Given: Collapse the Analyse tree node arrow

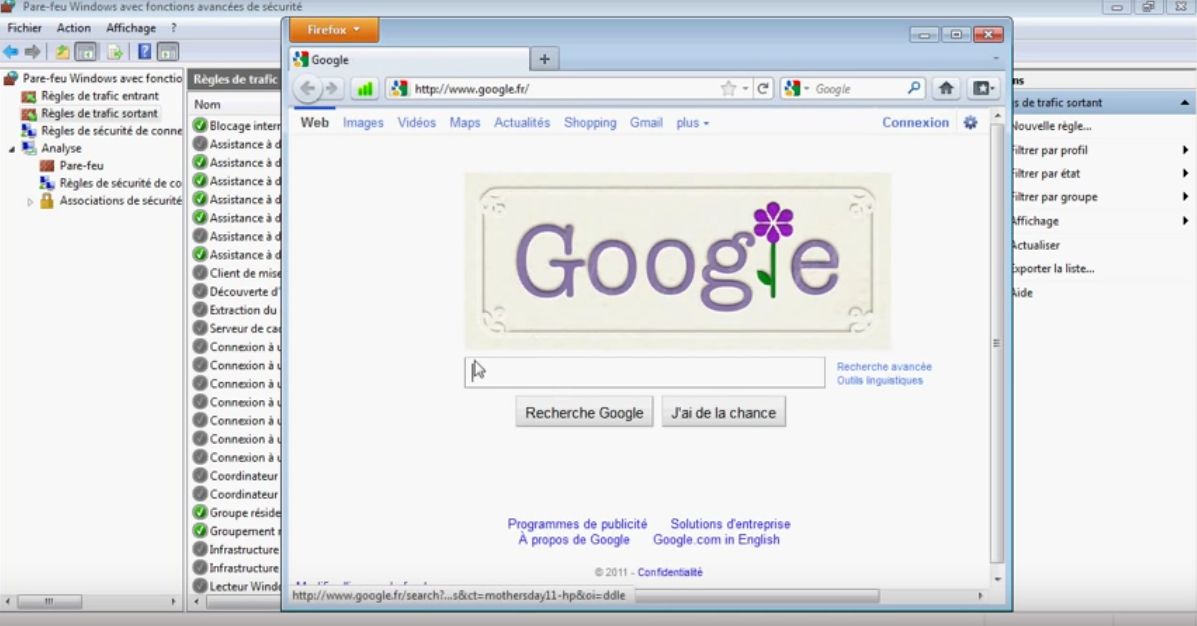Looking at the screenshot, I should pyautogui.click(x=11, y=149).
